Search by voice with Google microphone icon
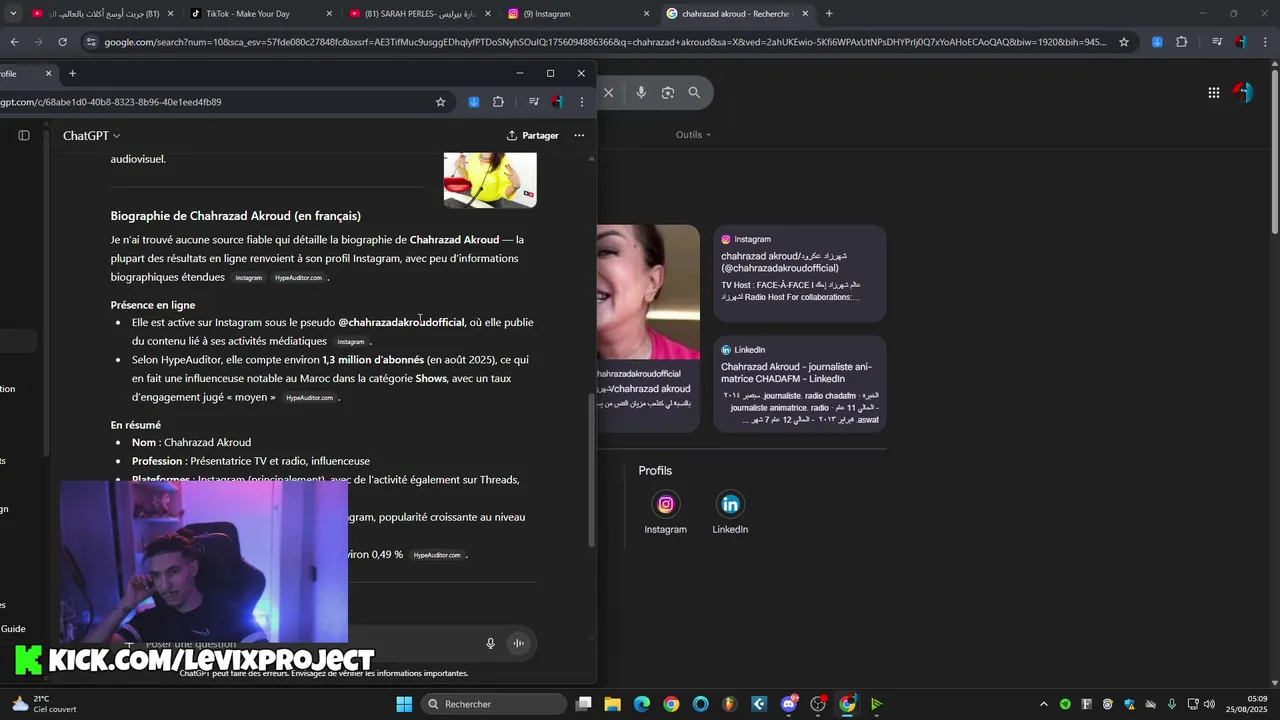This screenshot has width=1280, height=720. (x=641, y=92)
